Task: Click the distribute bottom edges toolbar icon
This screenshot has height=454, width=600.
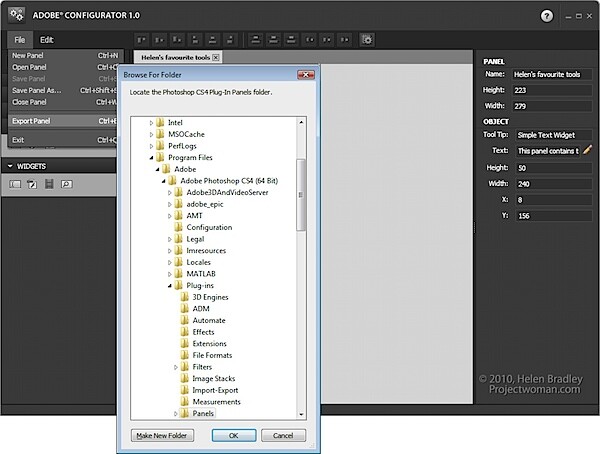Action: pos(291,39)
